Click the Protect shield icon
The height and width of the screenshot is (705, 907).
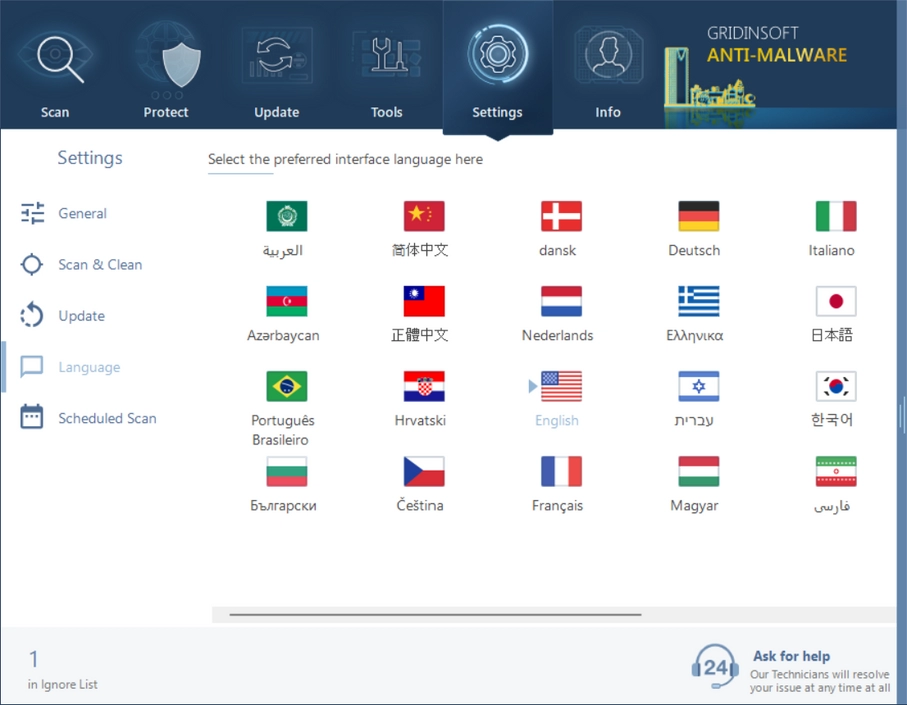166,58
